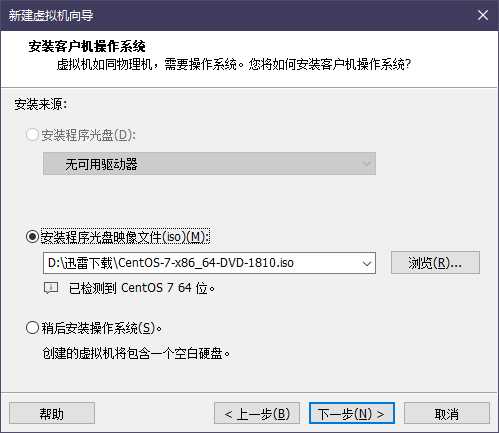Screen dimensions: 499x433
Task: Click the 安装来源 label
Action: 41,104
